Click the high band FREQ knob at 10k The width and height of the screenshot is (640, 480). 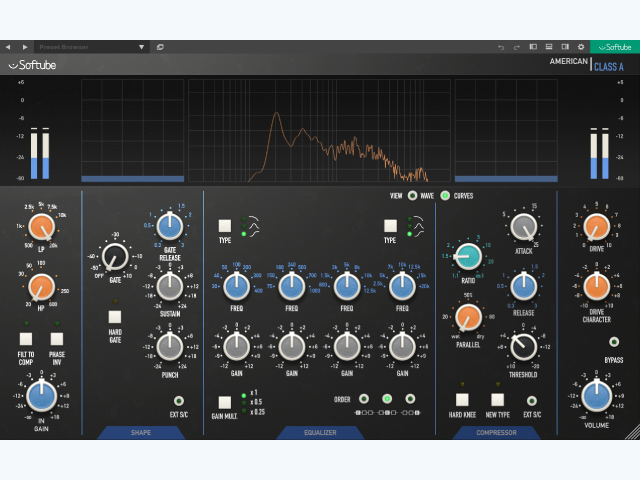click(x=402, y=287)
